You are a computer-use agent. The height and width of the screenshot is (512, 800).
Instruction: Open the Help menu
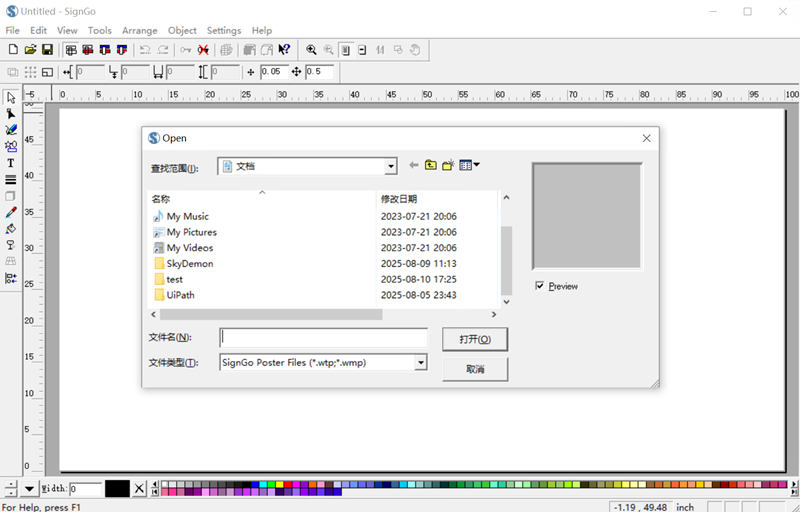[262, 31]
